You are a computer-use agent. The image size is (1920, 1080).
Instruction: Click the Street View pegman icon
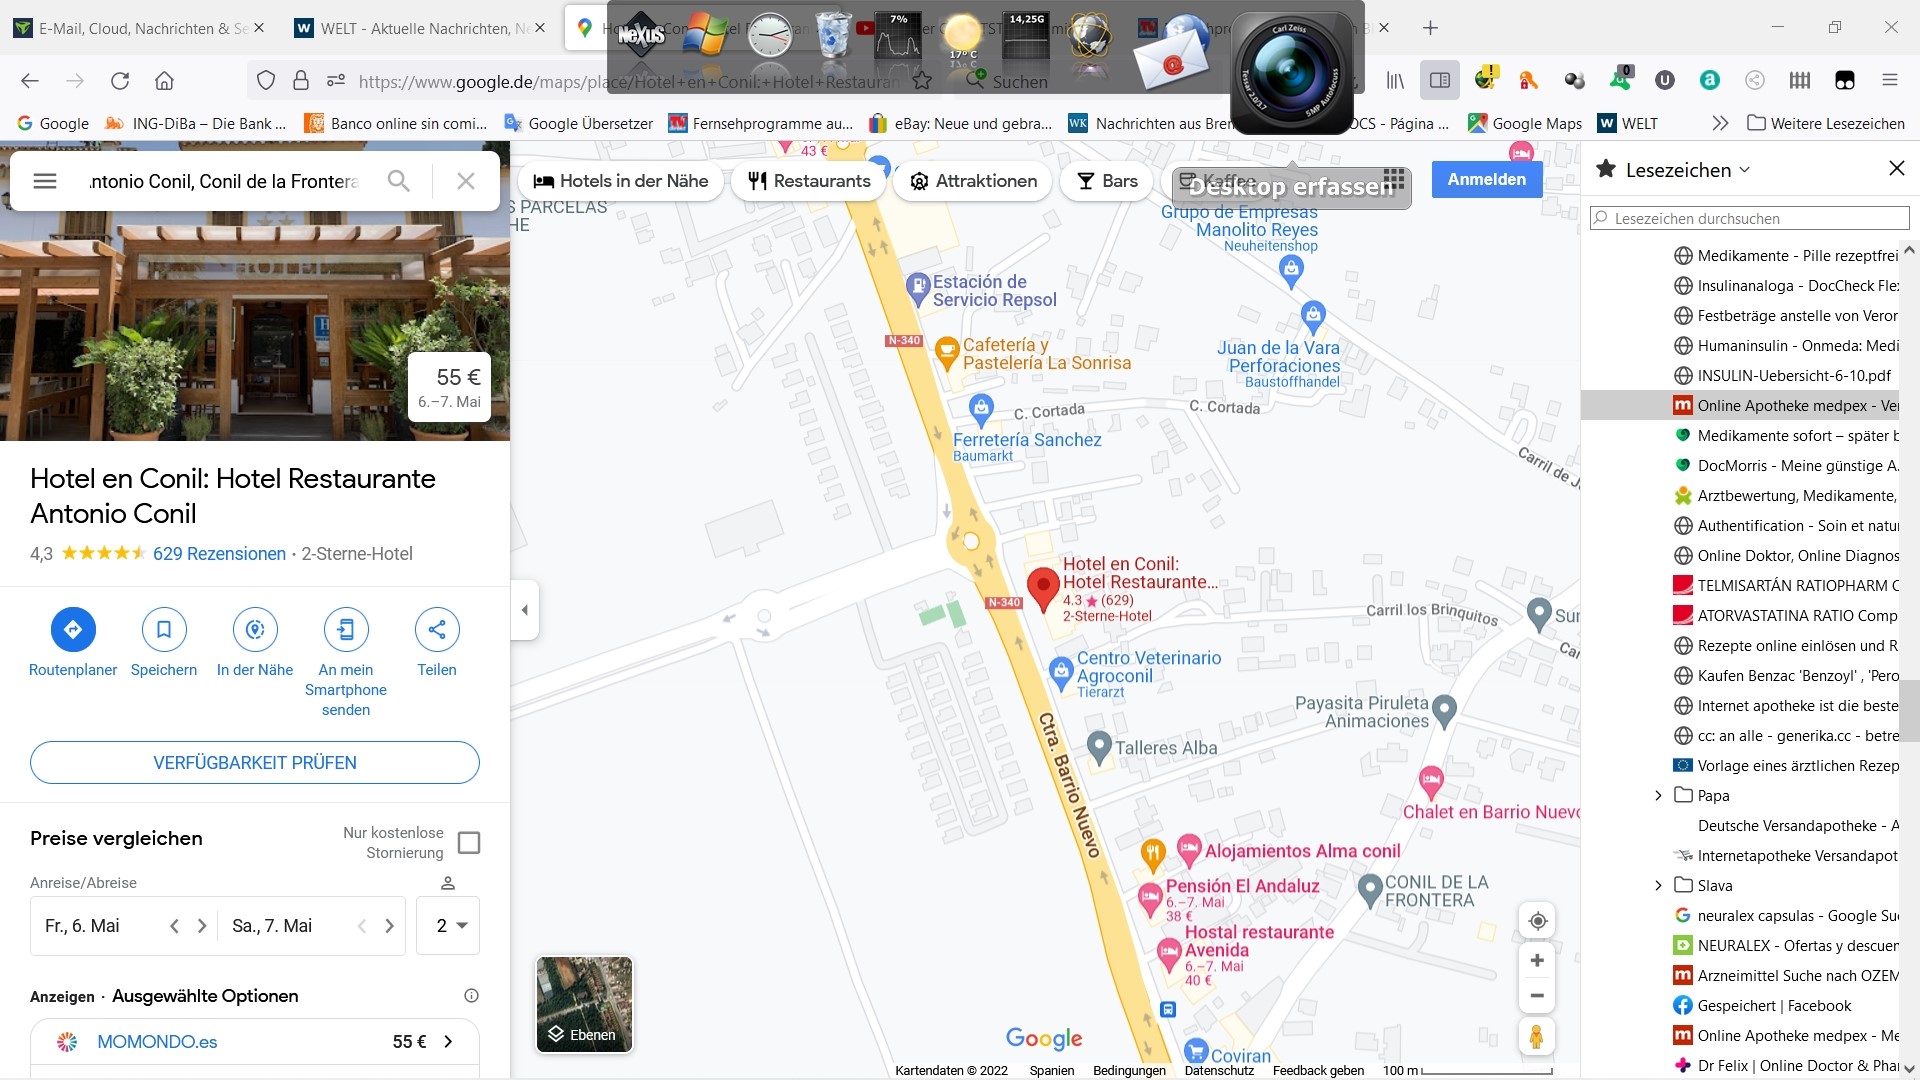(x=1537, y=1037)
